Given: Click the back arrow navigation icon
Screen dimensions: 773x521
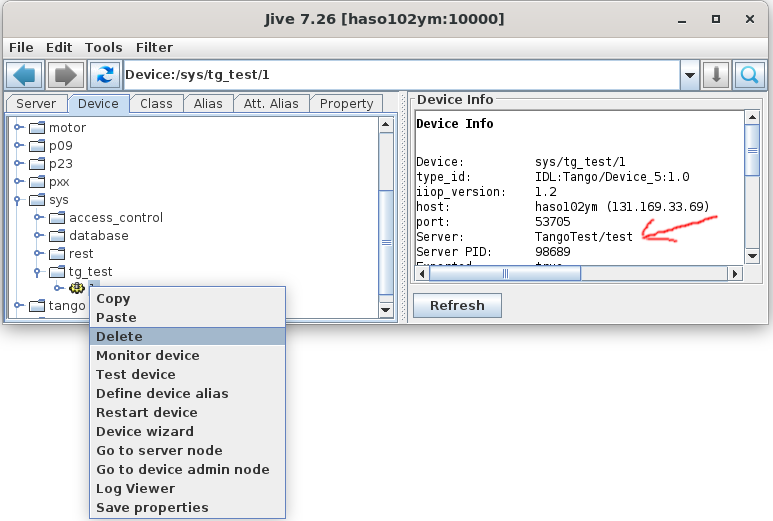Looking at the screenshot, I should [x=24, y=75].
